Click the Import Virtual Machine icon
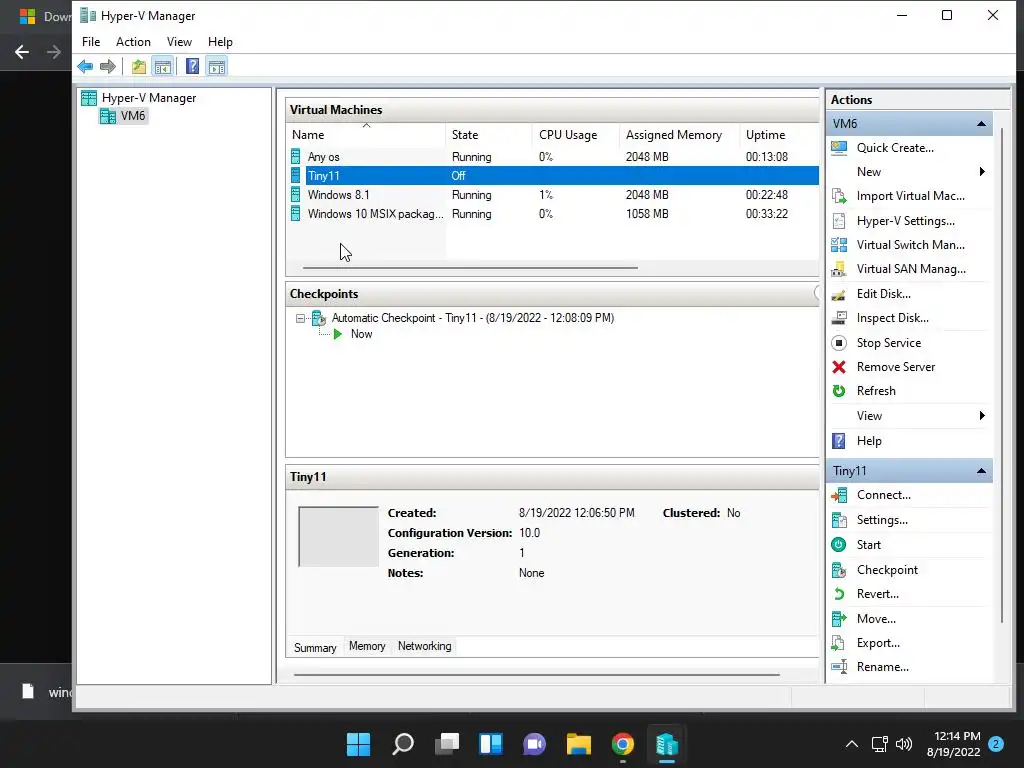The width and height of the screenshot is (1024, 768). [x=839, y=196]
